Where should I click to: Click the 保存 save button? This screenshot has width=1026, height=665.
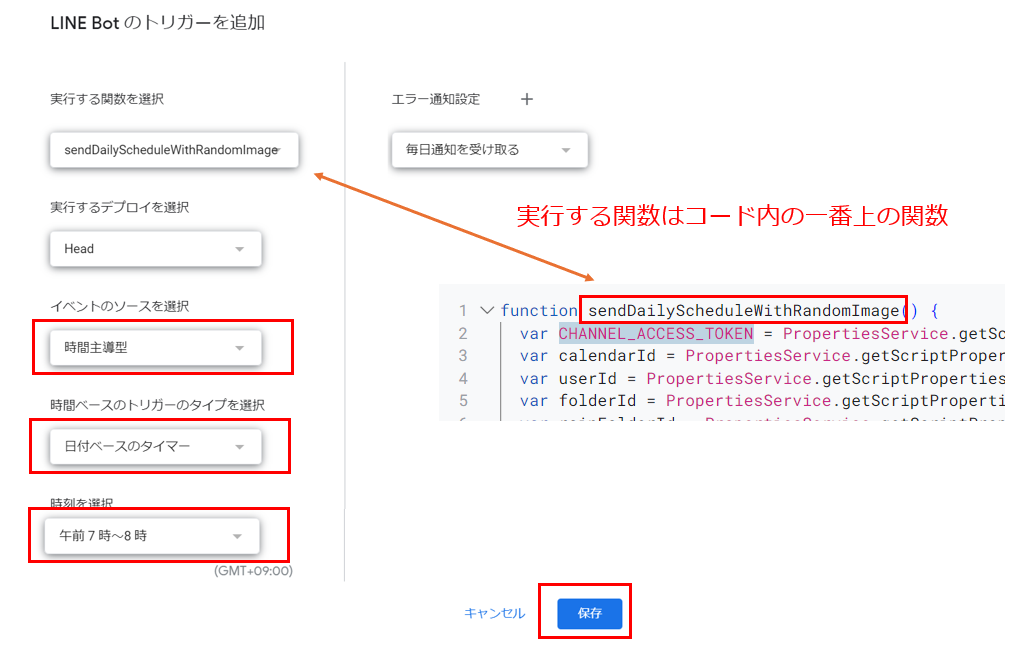click(x=590, y=613)
